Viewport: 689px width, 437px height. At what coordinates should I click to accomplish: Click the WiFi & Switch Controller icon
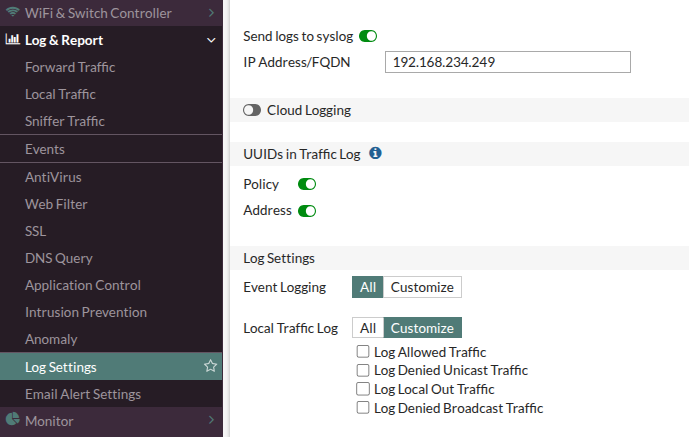(x=13, y=13)
